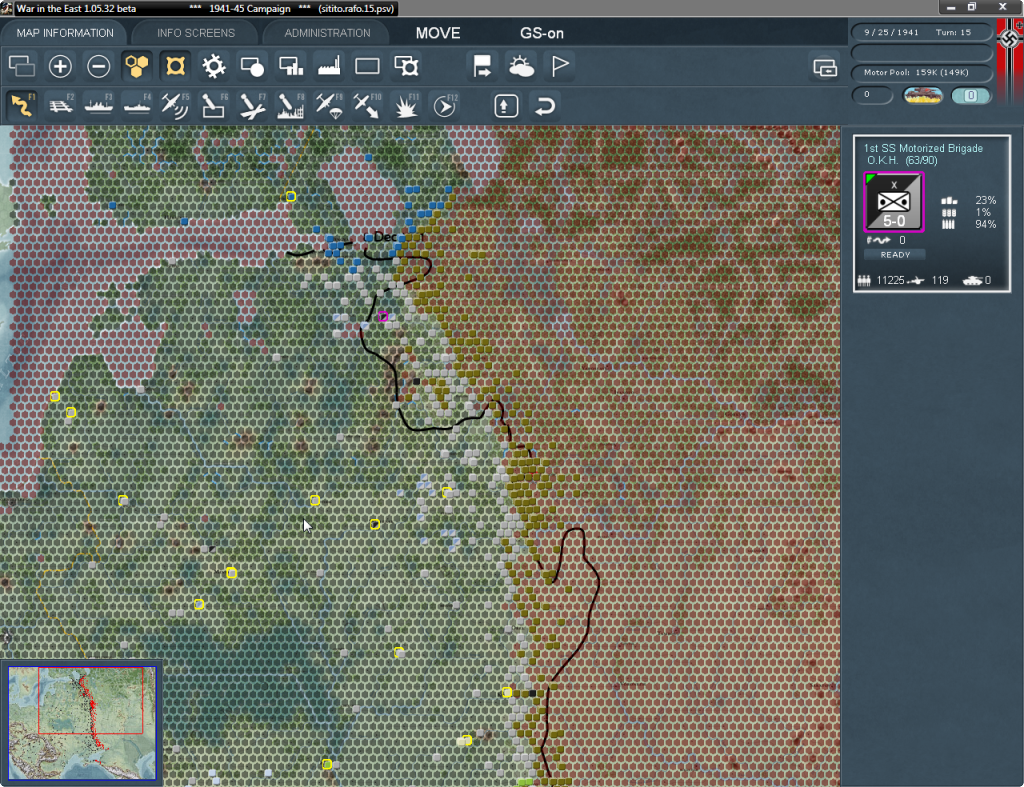
Task: Open the INFO SCREENS tab
Action: click(195, 33)
